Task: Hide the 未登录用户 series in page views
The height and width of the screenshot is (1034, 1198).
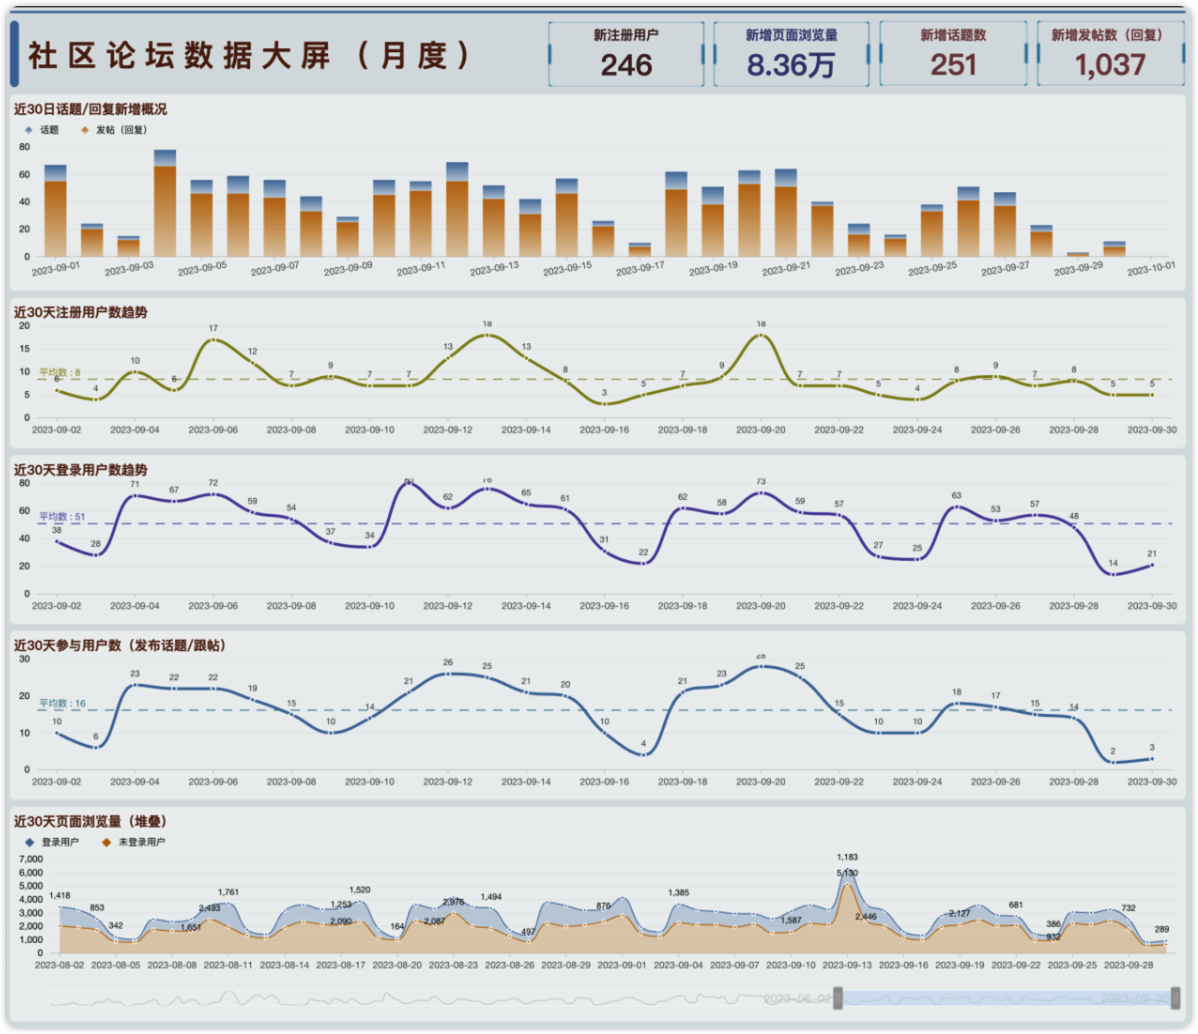Action: pyautogui.click(x=134, y=842)
